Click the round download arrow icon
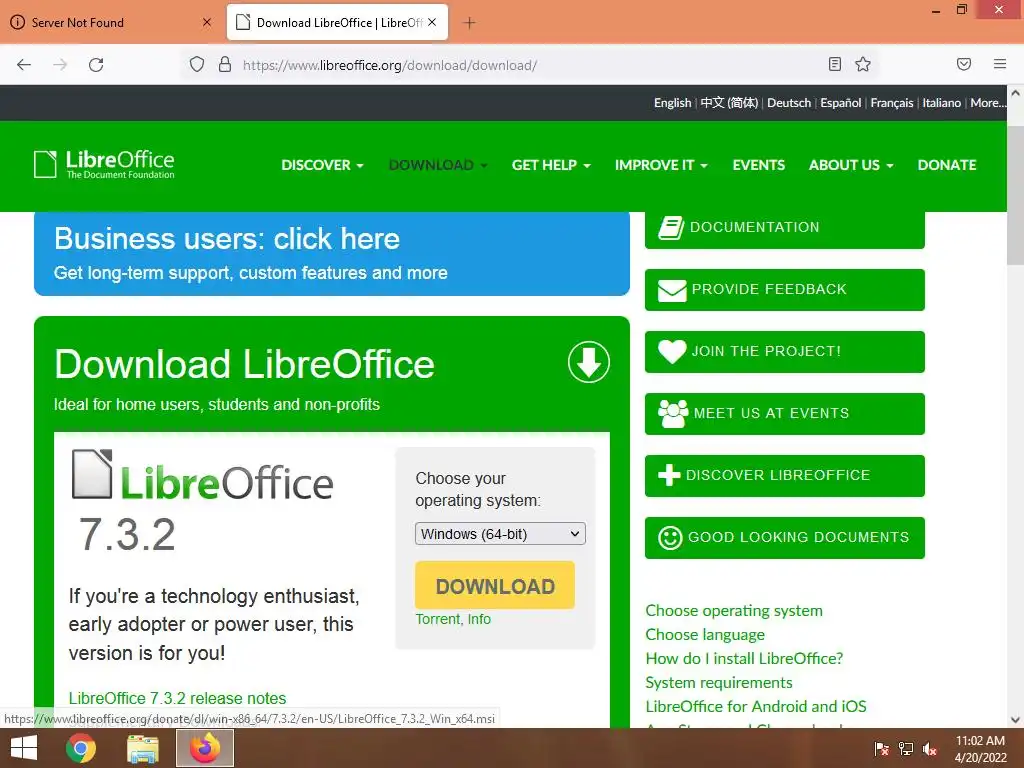The image size is (1024, 768). pos(588,362)
